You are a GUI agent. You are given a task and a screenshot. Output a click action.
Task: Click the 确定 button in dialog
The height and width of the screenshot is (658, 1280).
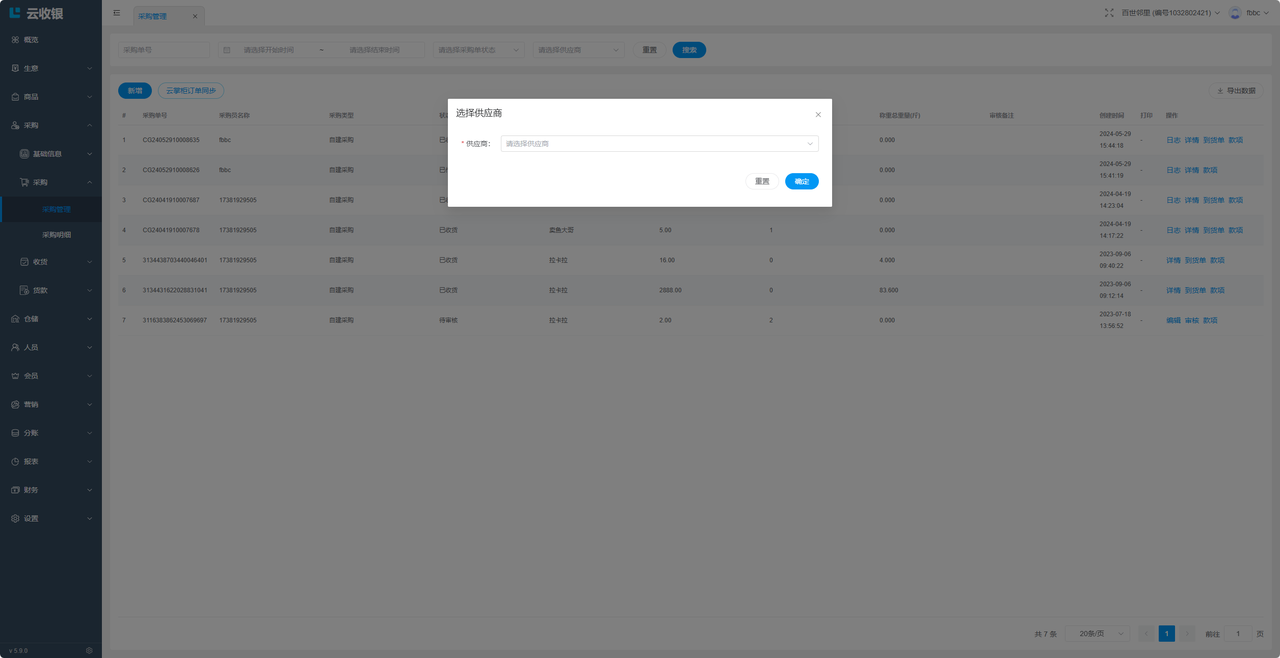click(x=801, y=181)
